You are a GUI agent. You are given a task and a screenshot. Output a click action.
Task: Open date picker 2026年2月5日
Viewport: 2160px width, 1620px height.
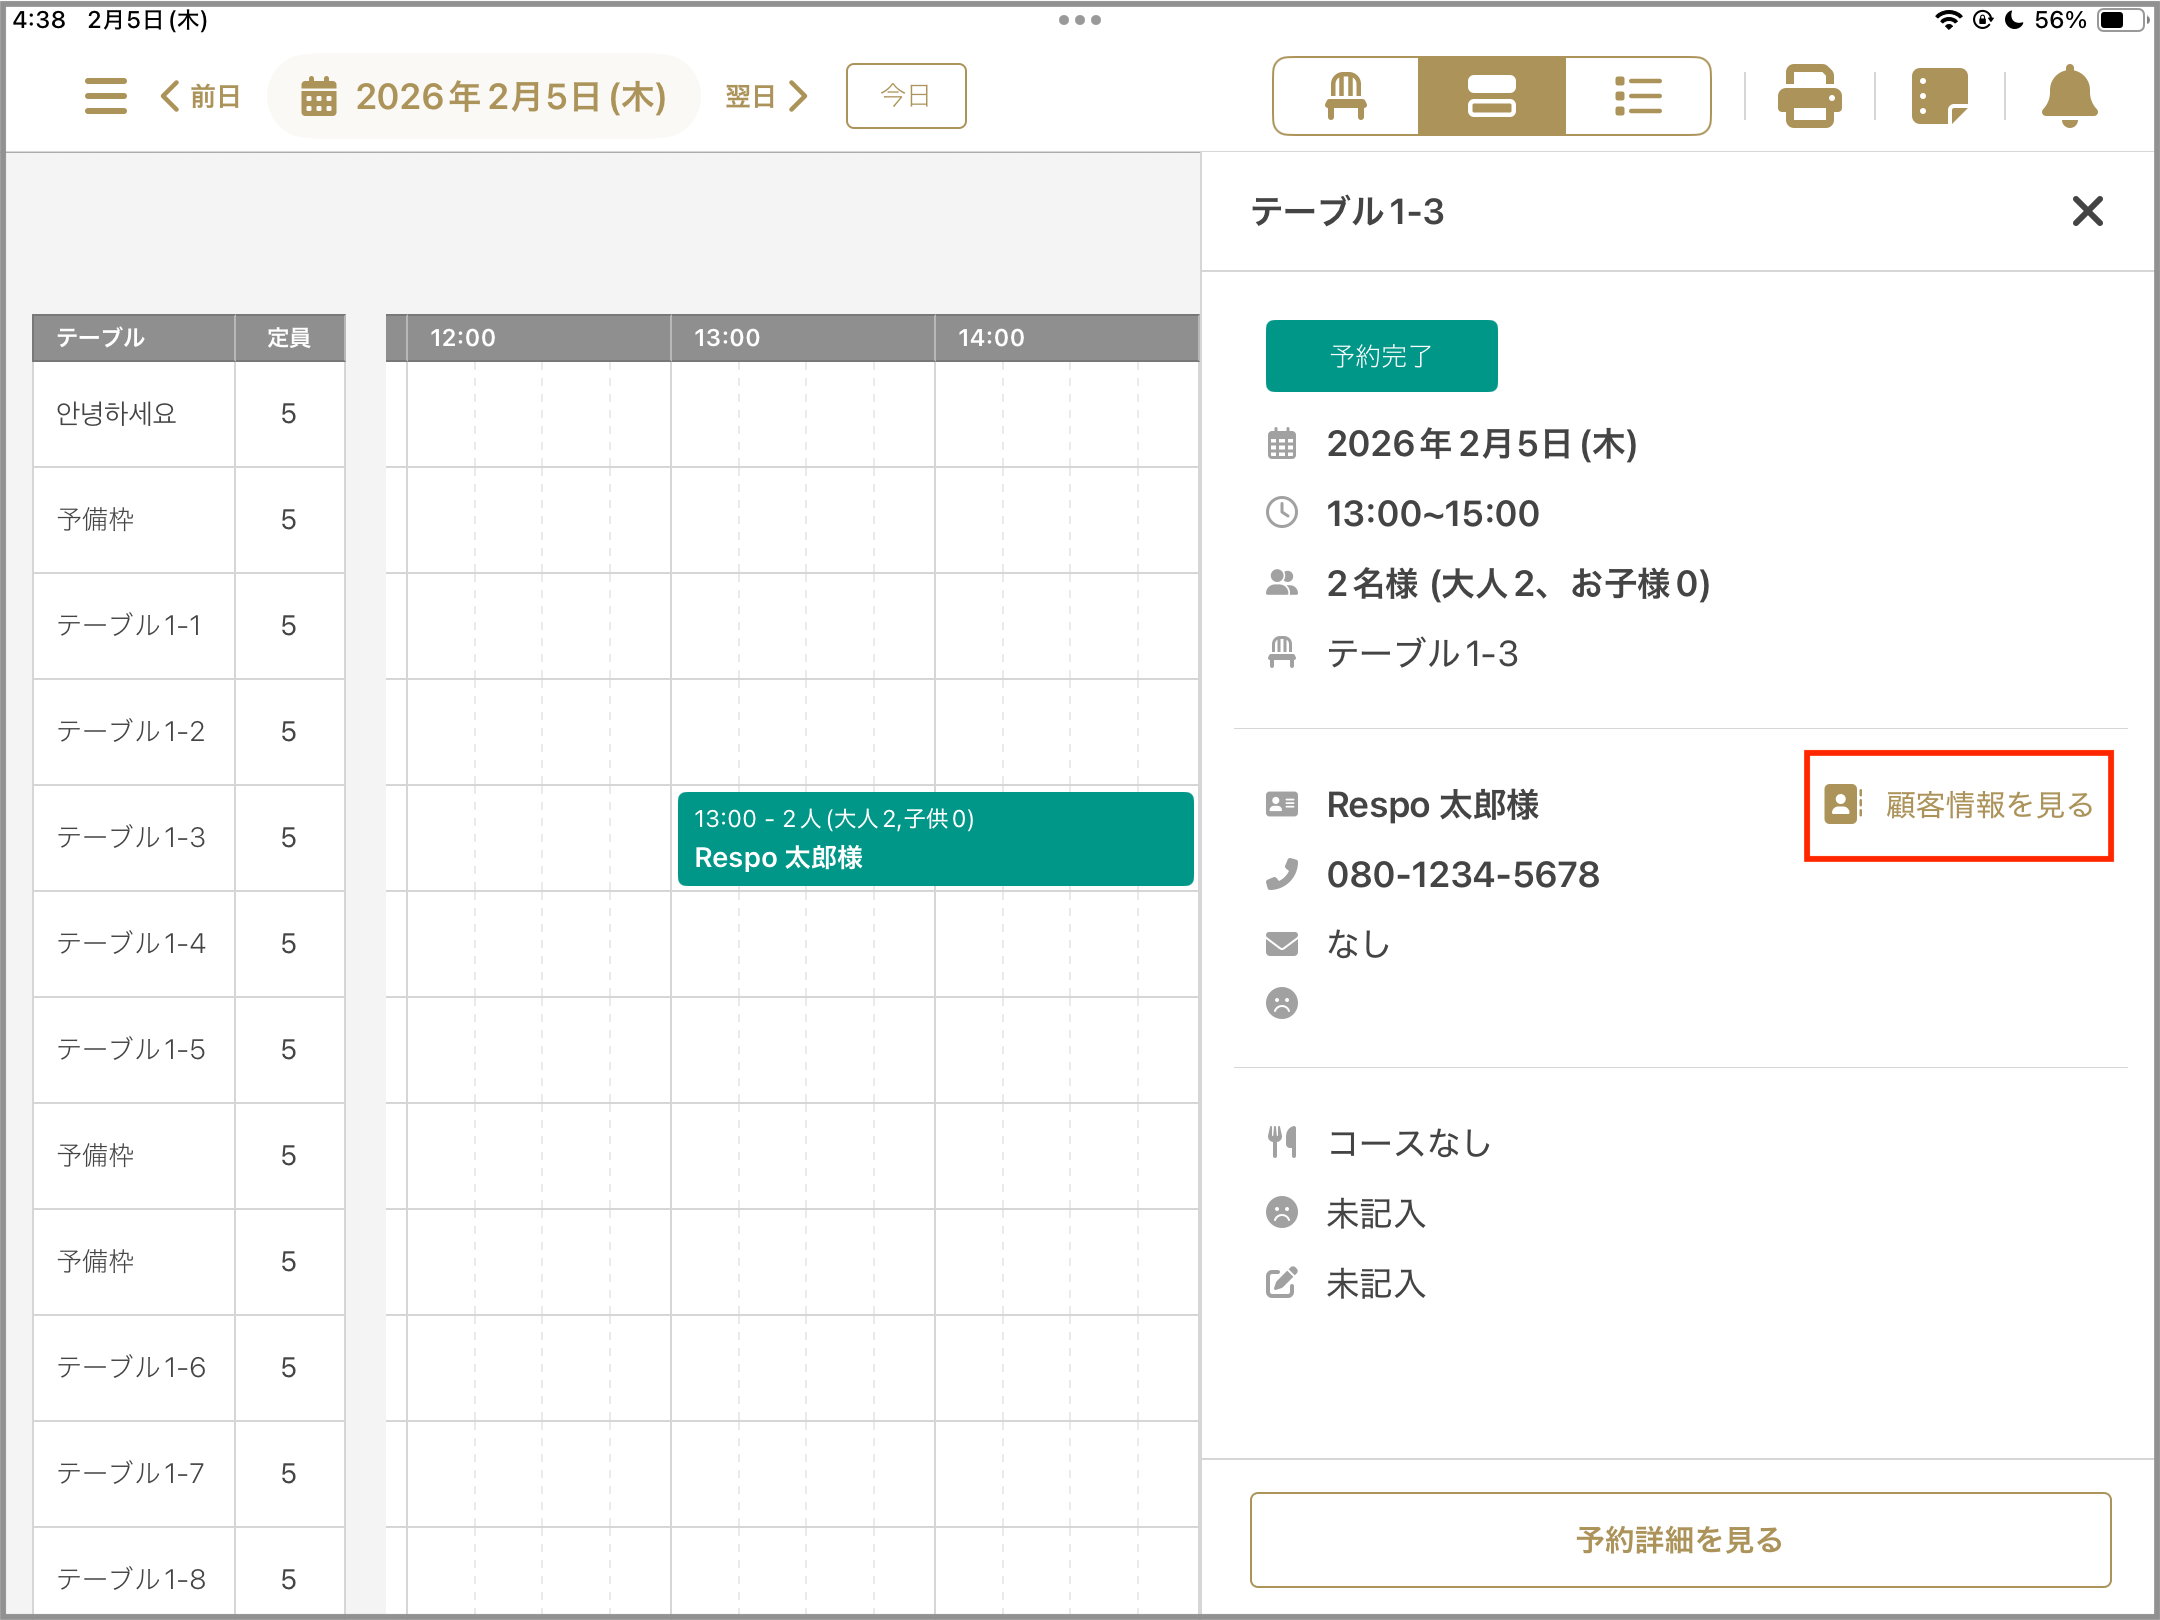(x=484, y=96)
